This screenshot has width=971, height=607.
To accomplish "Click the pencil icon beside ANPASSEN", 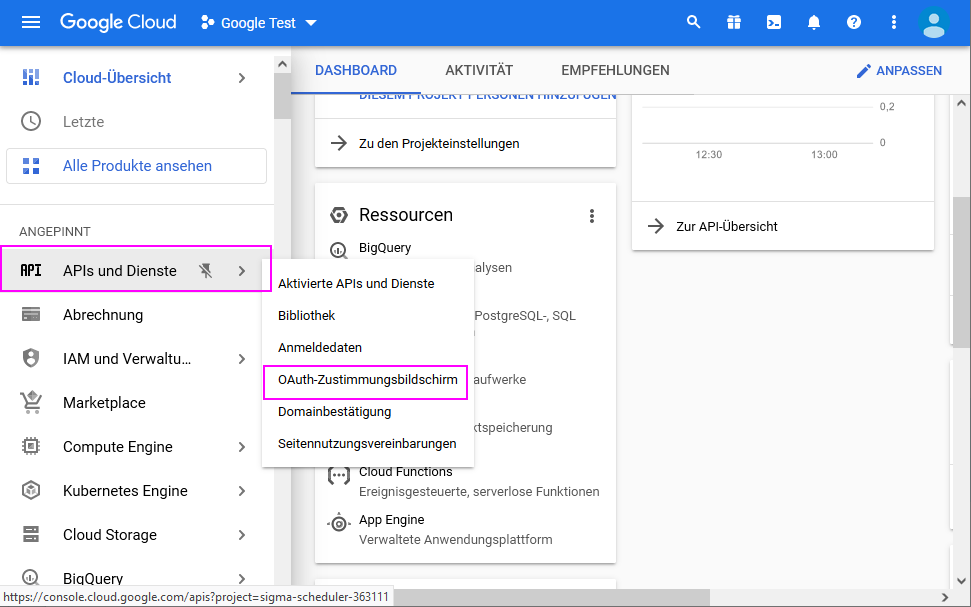I will click(863, 71).
